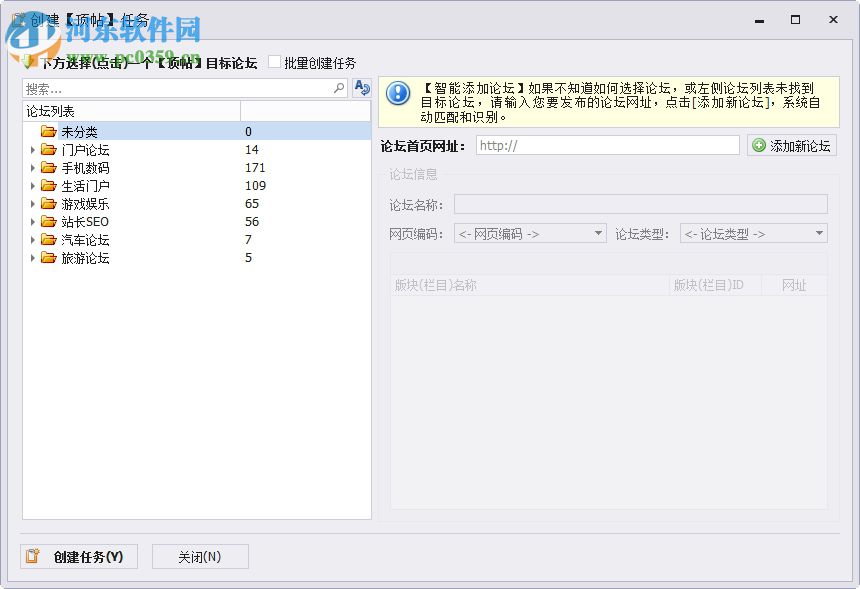Click the folder icon beside 站长SEO

pos(47,221)
